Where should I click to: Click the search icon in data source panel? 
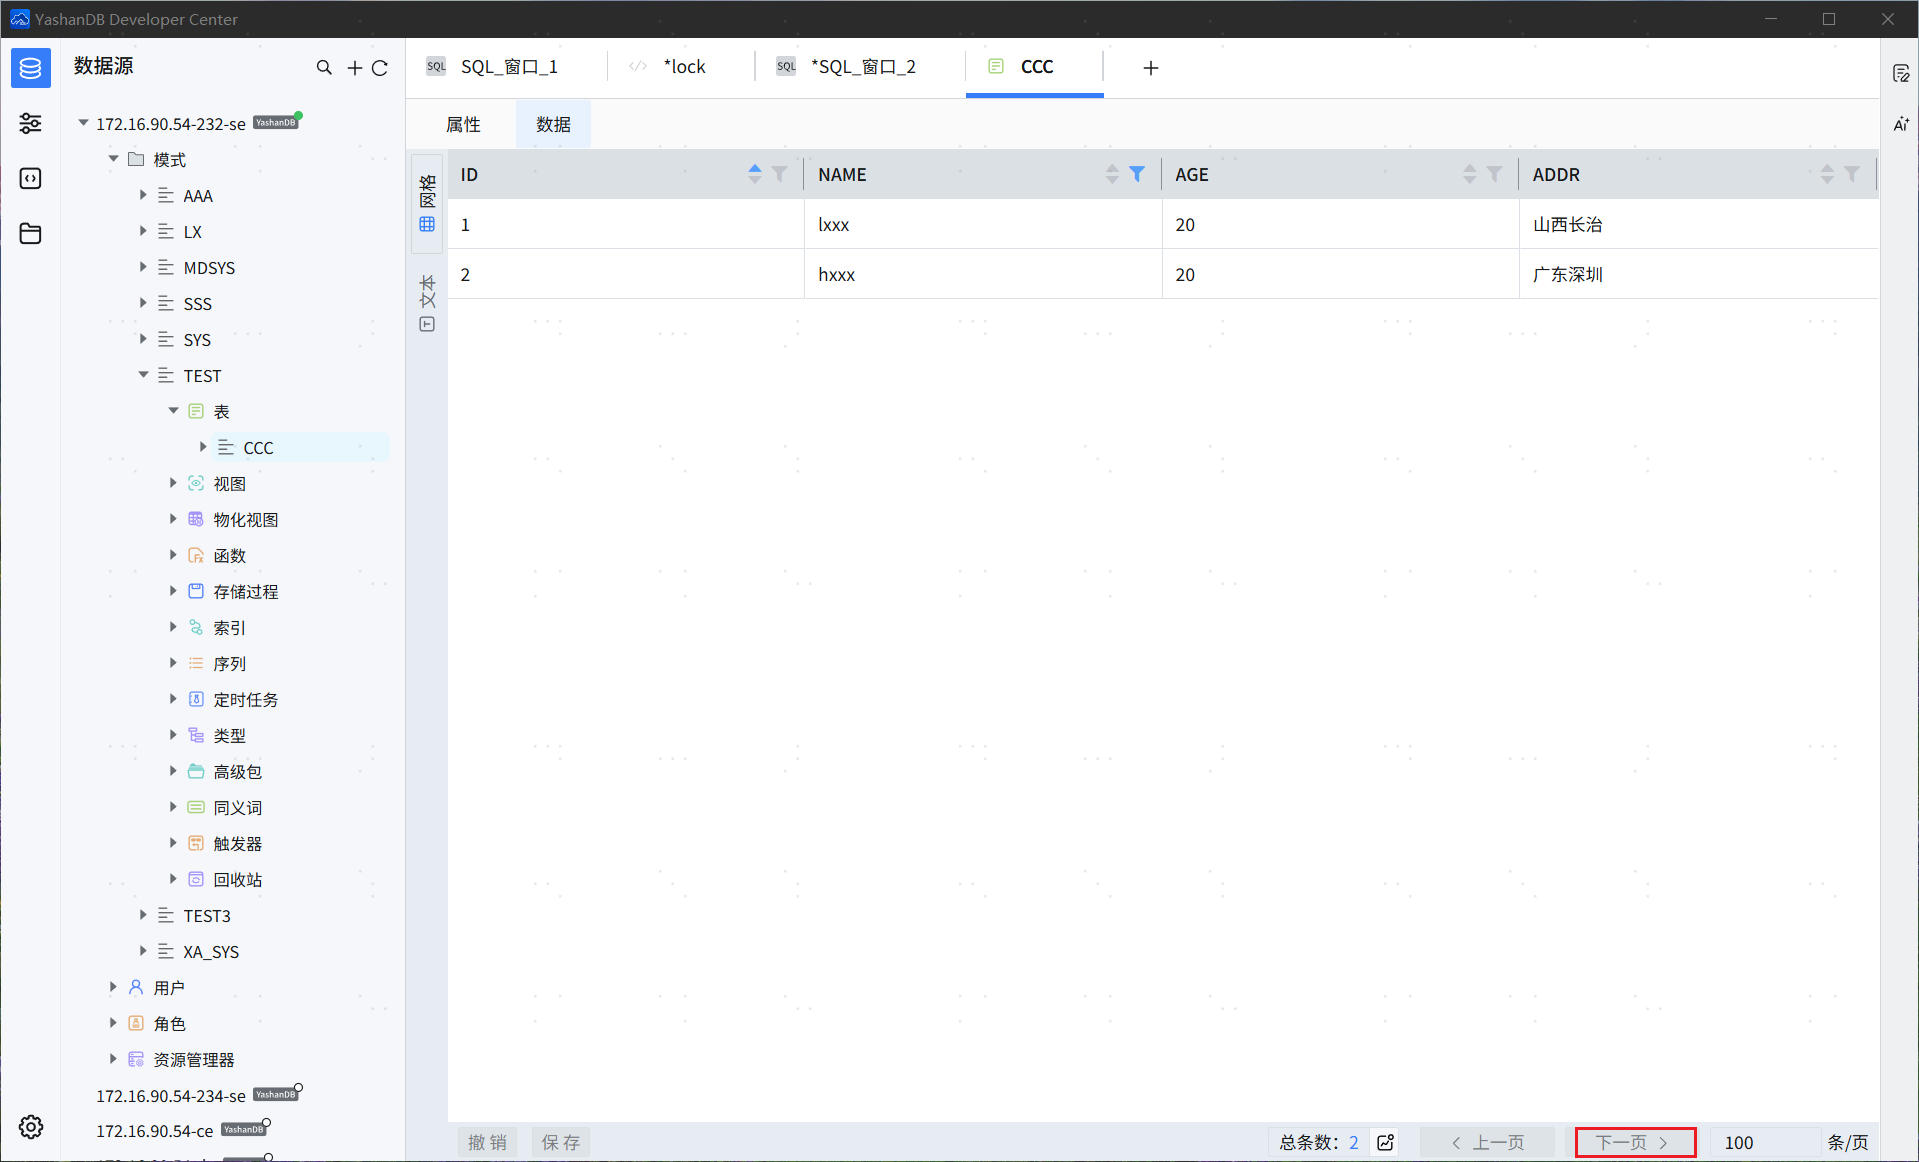(324, 67)
